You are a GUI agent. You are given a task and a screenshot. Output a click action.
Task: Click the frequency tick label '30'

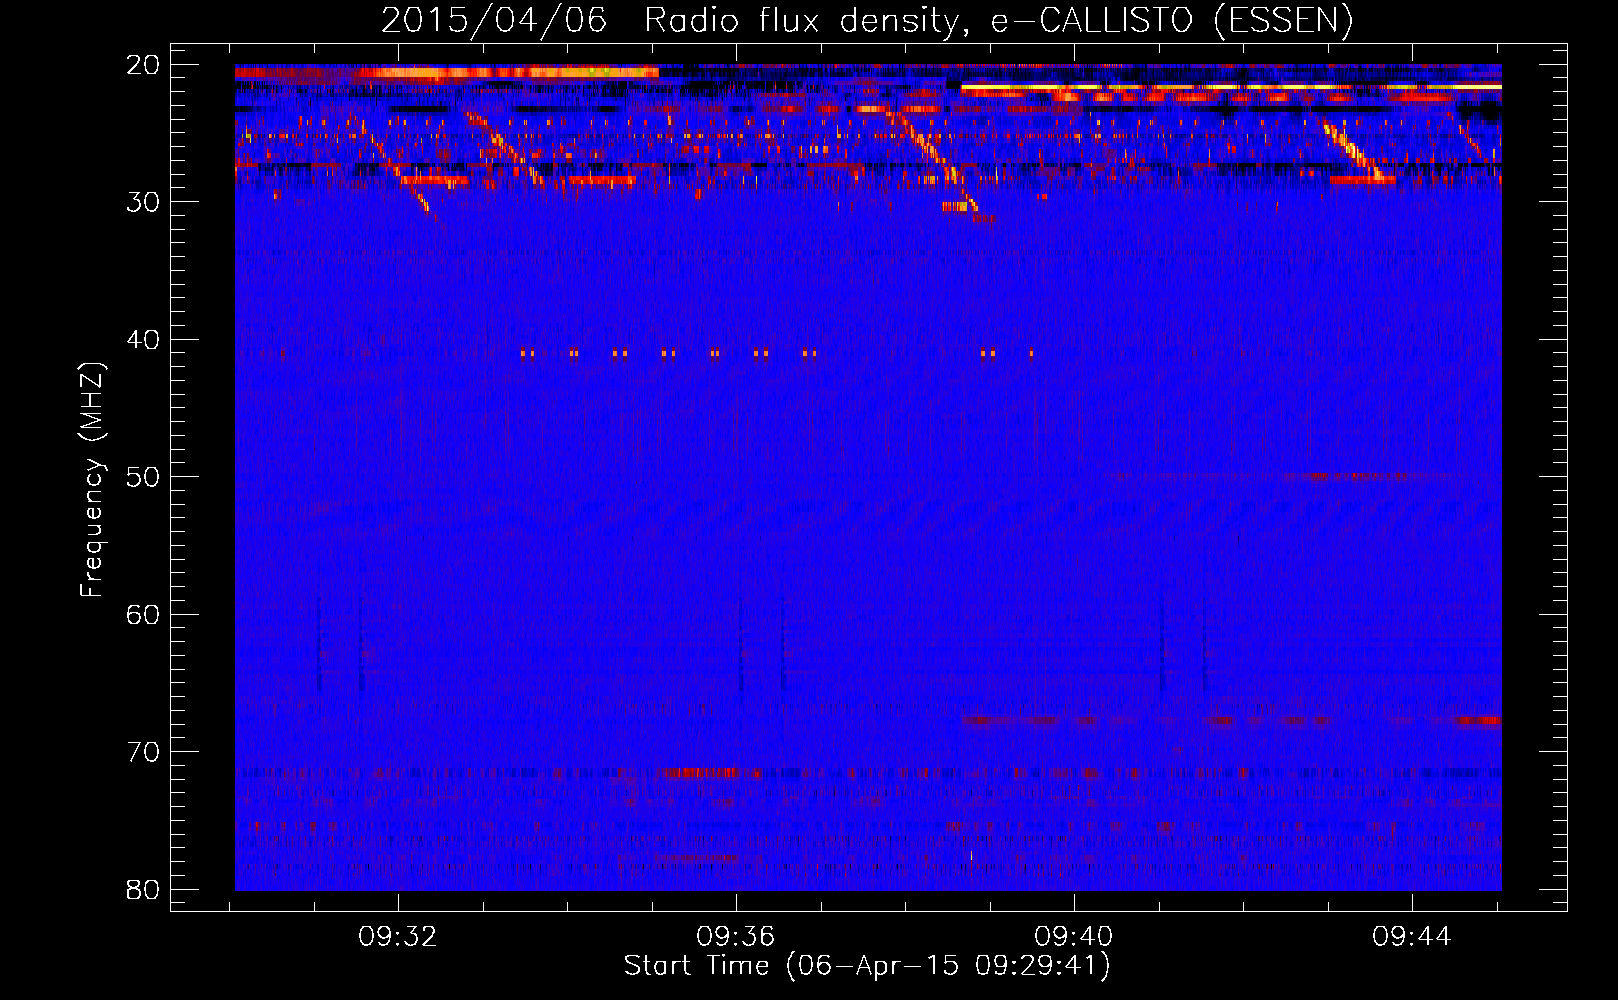[x=143, y=202]
